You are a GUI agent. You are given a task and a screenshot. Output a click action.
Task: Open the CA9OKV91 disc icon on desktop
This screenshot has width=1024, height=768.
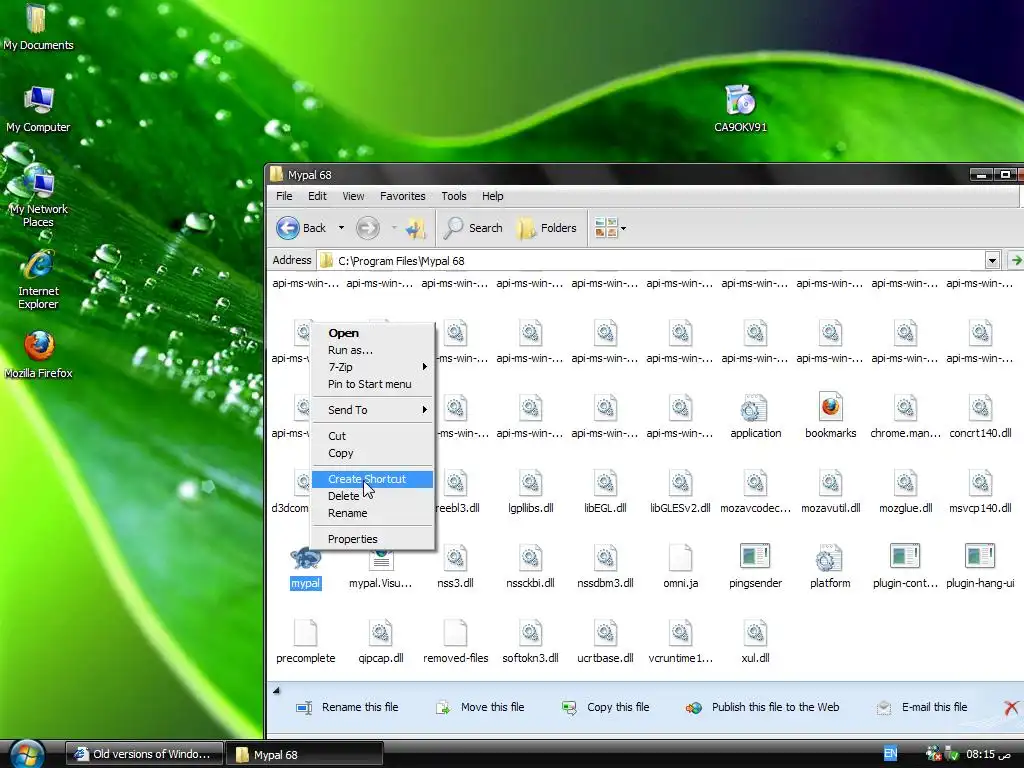pos(740,108)
